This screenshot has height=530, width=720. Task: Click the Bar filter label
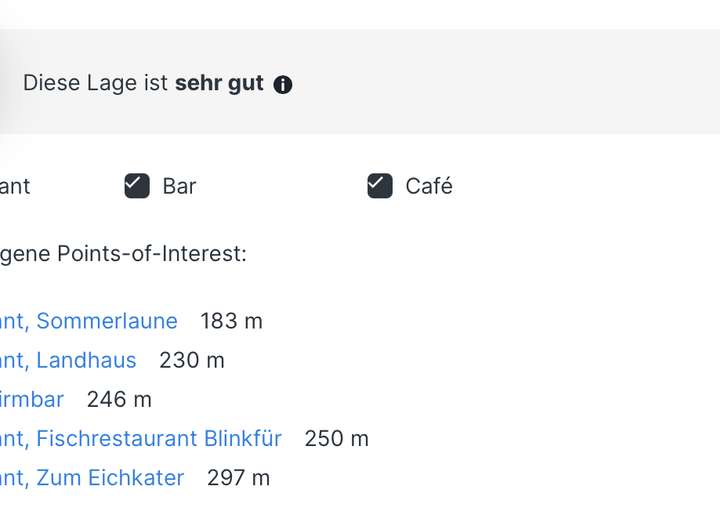pyautogui.click(x=179, y=186)
